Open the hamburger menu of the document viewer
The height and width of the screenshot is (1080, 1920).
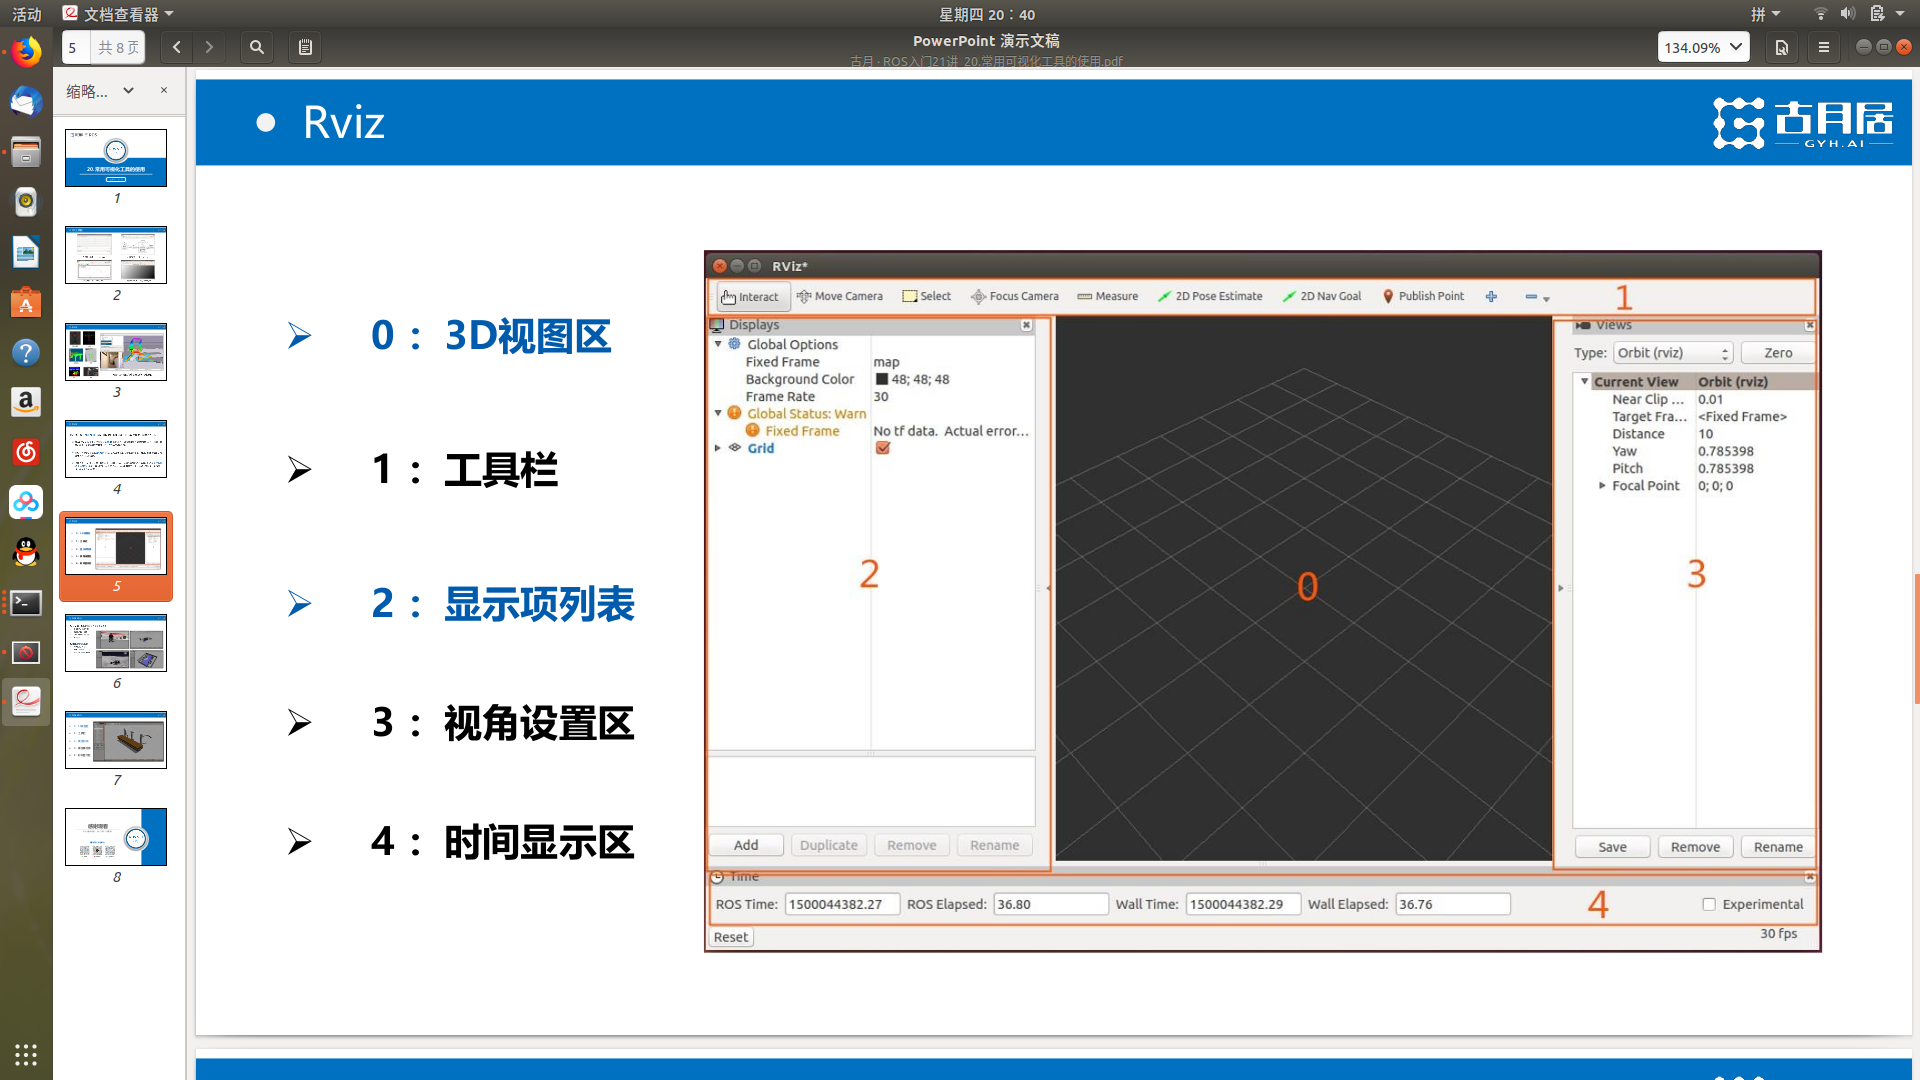click(1823, 47)
